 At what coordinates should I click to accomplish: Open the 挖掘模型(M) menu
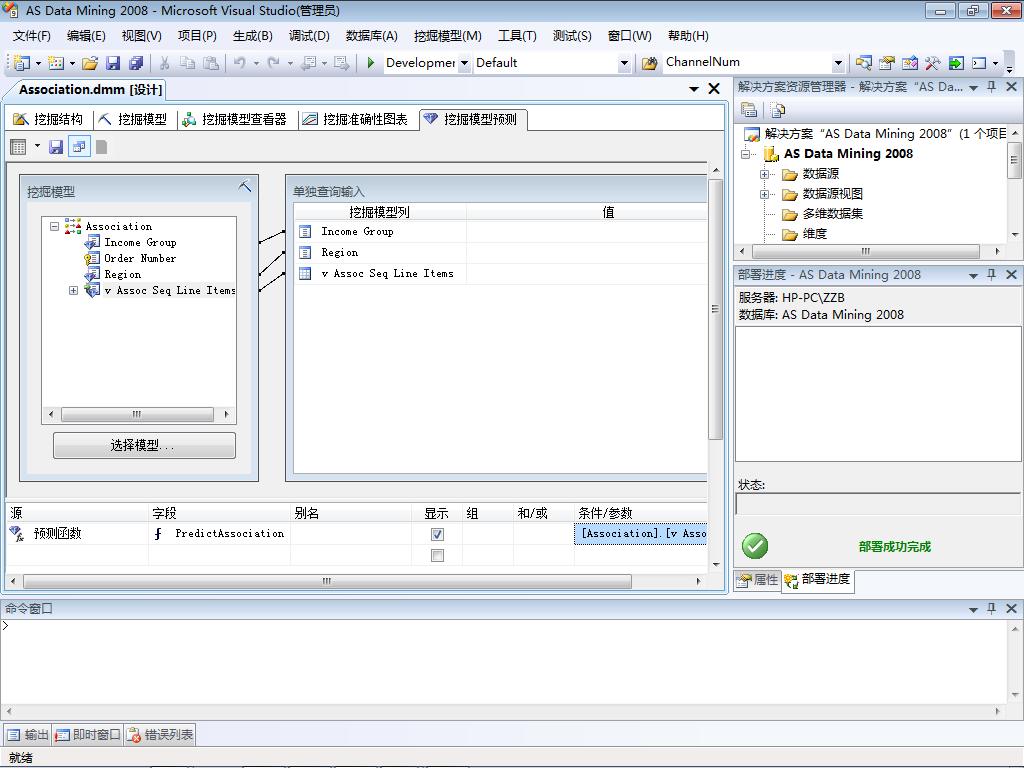click(447, 36)
